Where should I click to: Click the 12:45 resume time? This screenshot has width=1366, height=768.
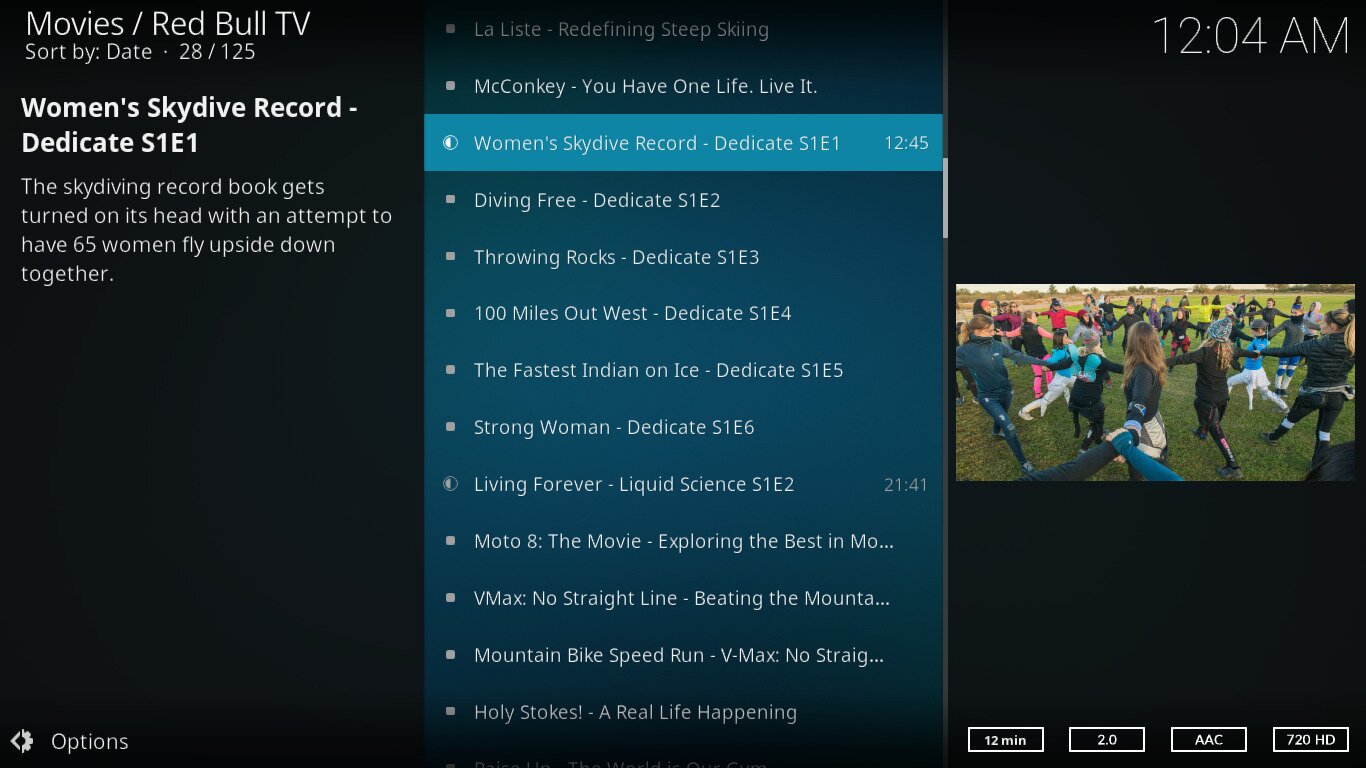(x=906, y=143)
